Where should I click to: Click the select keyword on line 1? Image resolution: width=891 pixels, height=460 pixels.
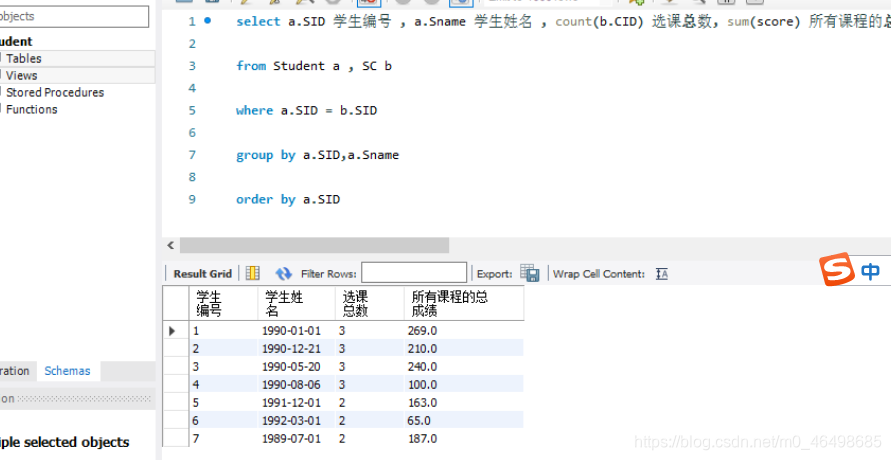(x=259, y=22)
